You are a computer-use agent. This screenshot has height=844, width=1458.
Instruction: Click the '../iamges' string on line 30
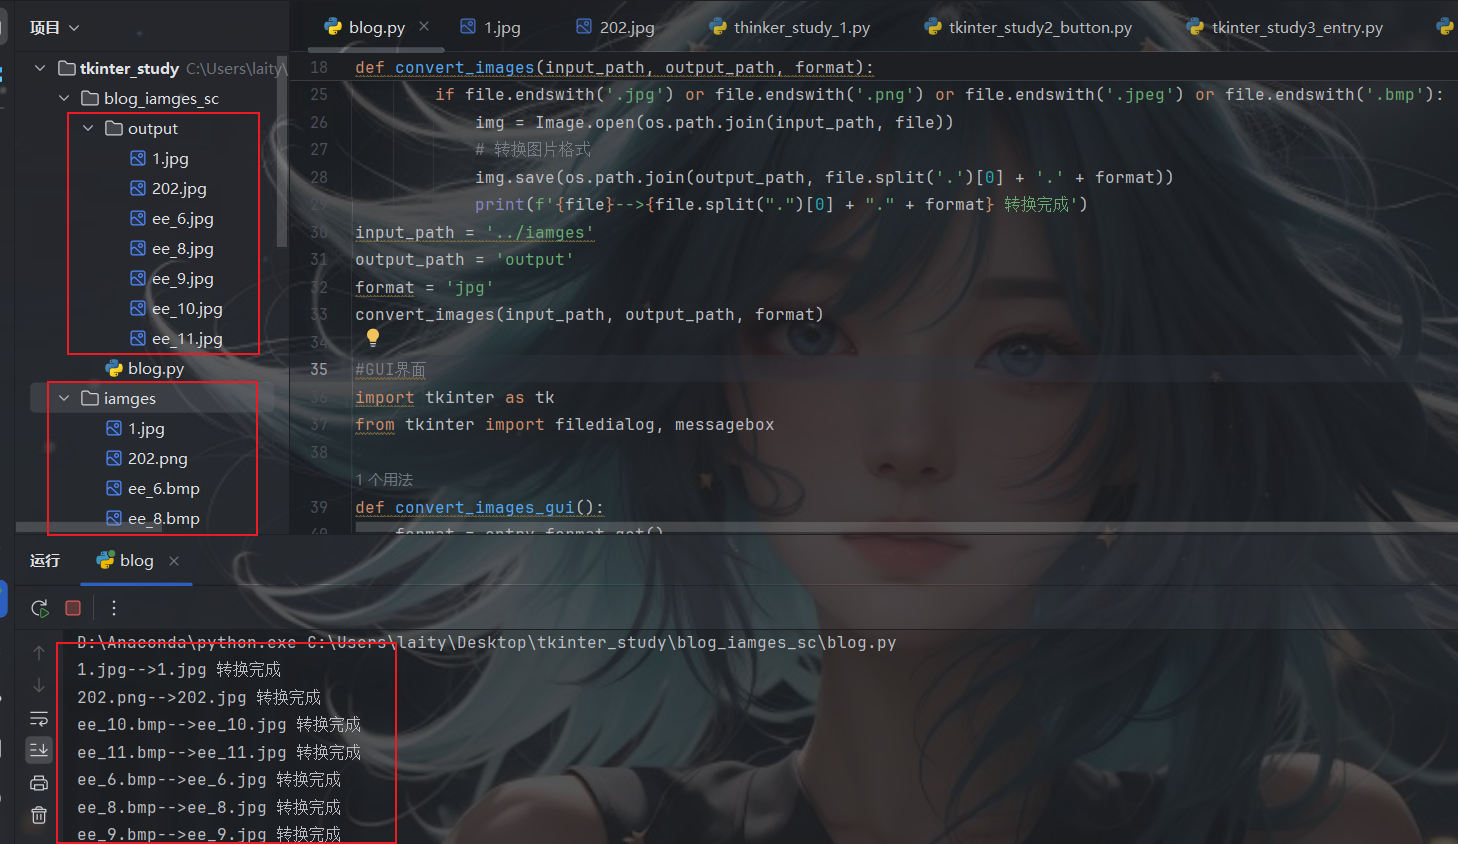[x=540, y=232]
